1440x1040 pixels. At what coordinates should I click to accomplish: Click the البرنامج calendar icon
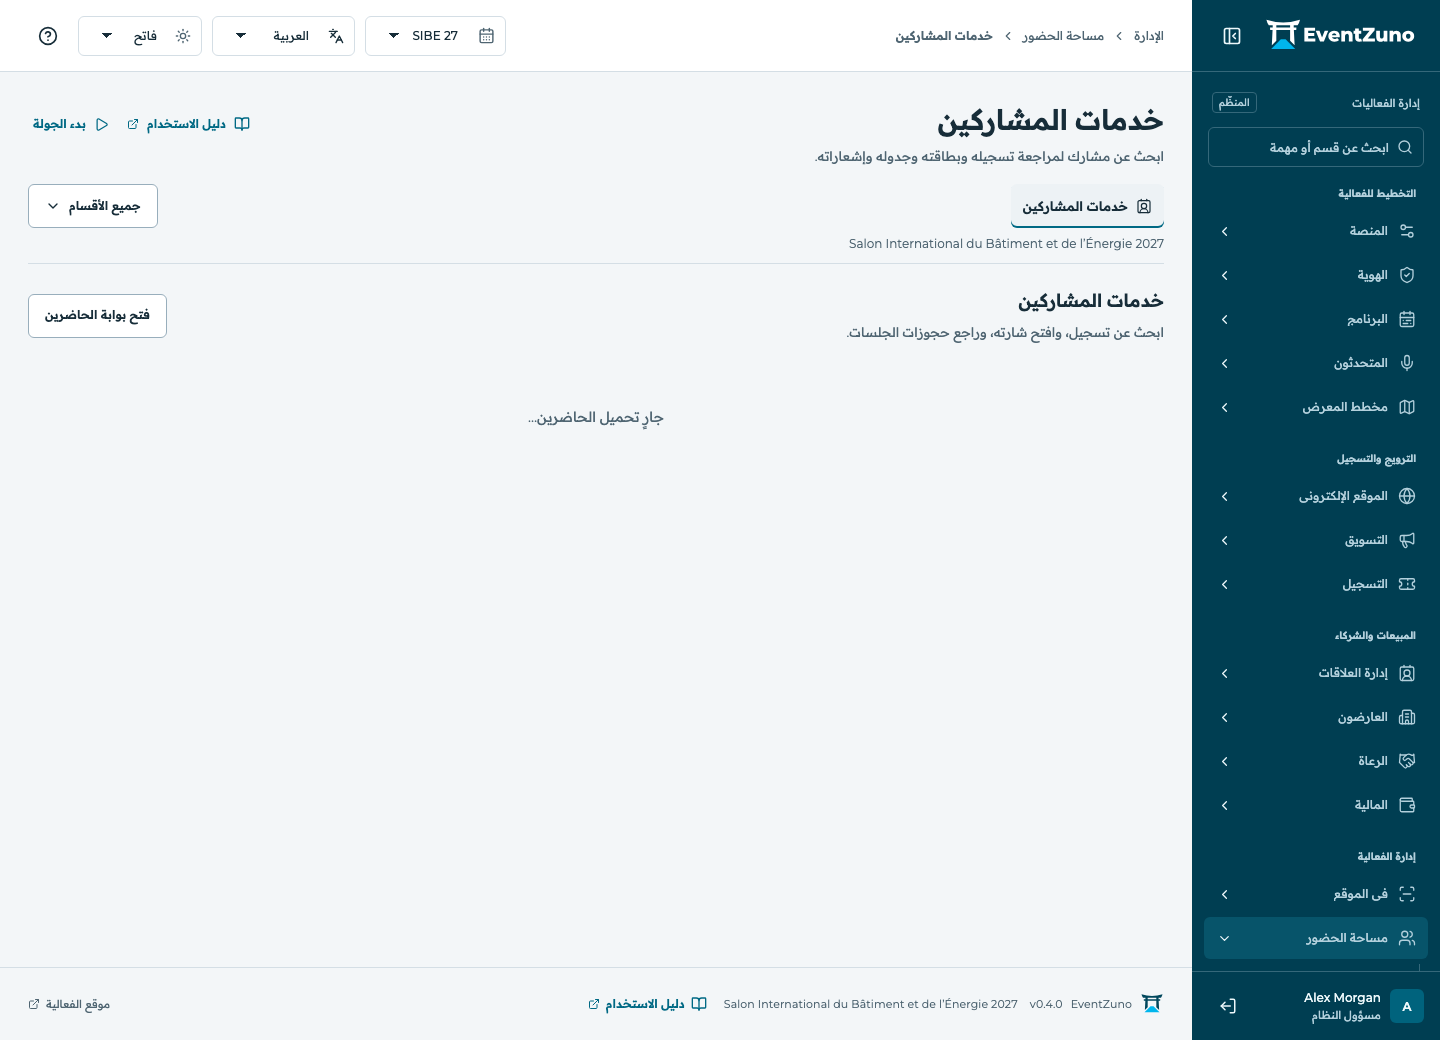coord(1407,319)
